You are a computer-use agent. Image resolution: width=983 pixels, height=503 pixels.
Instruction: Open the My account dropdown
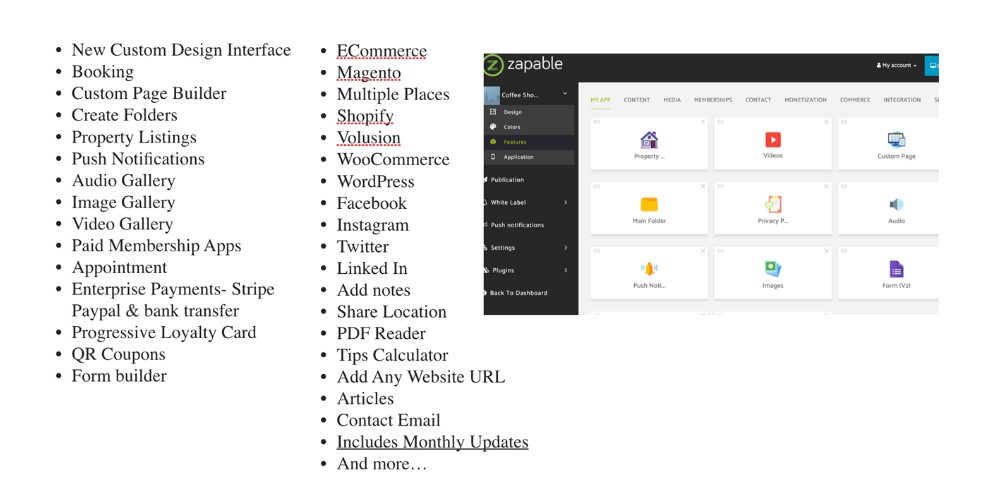pos(896,65)
